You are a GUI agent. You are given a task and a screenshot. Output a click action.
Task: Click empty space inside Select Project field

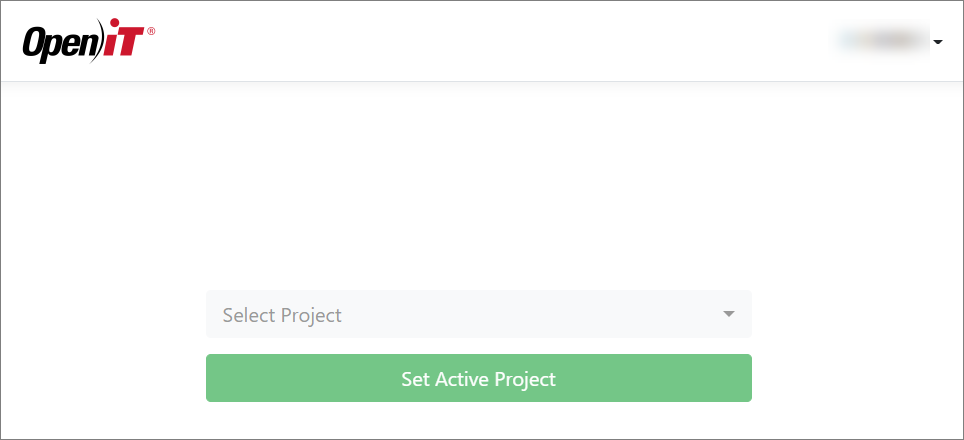(530, 314)
